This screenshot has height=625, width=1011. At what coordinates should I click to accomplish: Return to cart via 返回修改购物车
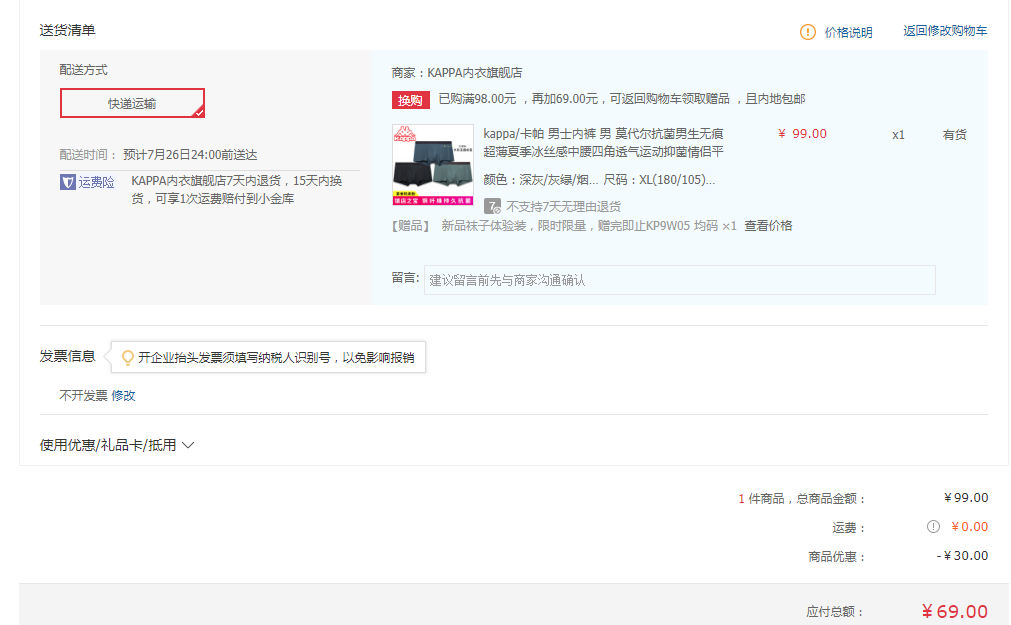(x=945, y=31)
